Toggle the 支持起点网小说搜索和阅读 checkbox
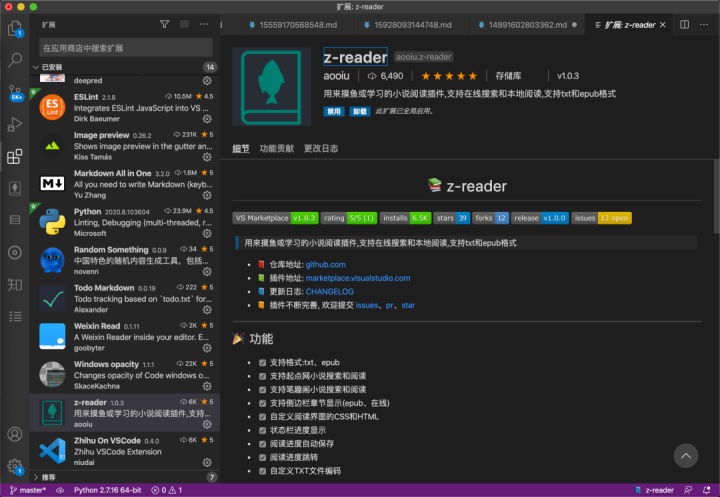The width and height of the screenshot is (720, 497). click(262, 376)
